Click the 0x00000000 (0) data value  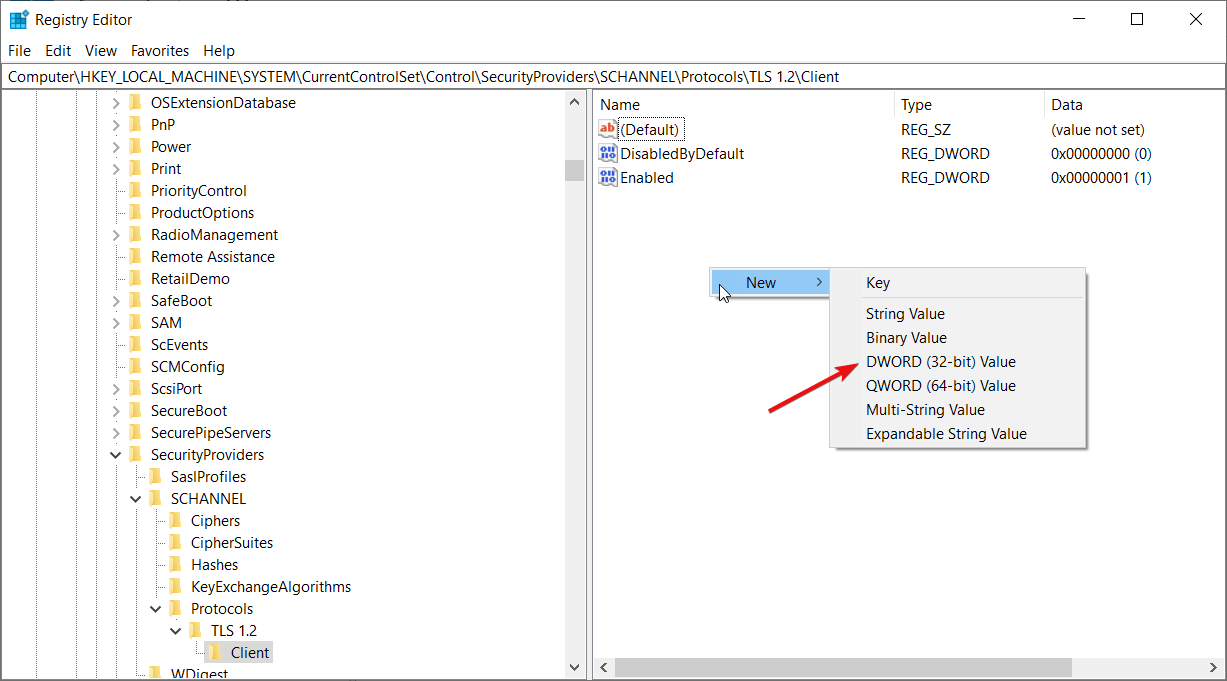click(x=1101, y=153)
